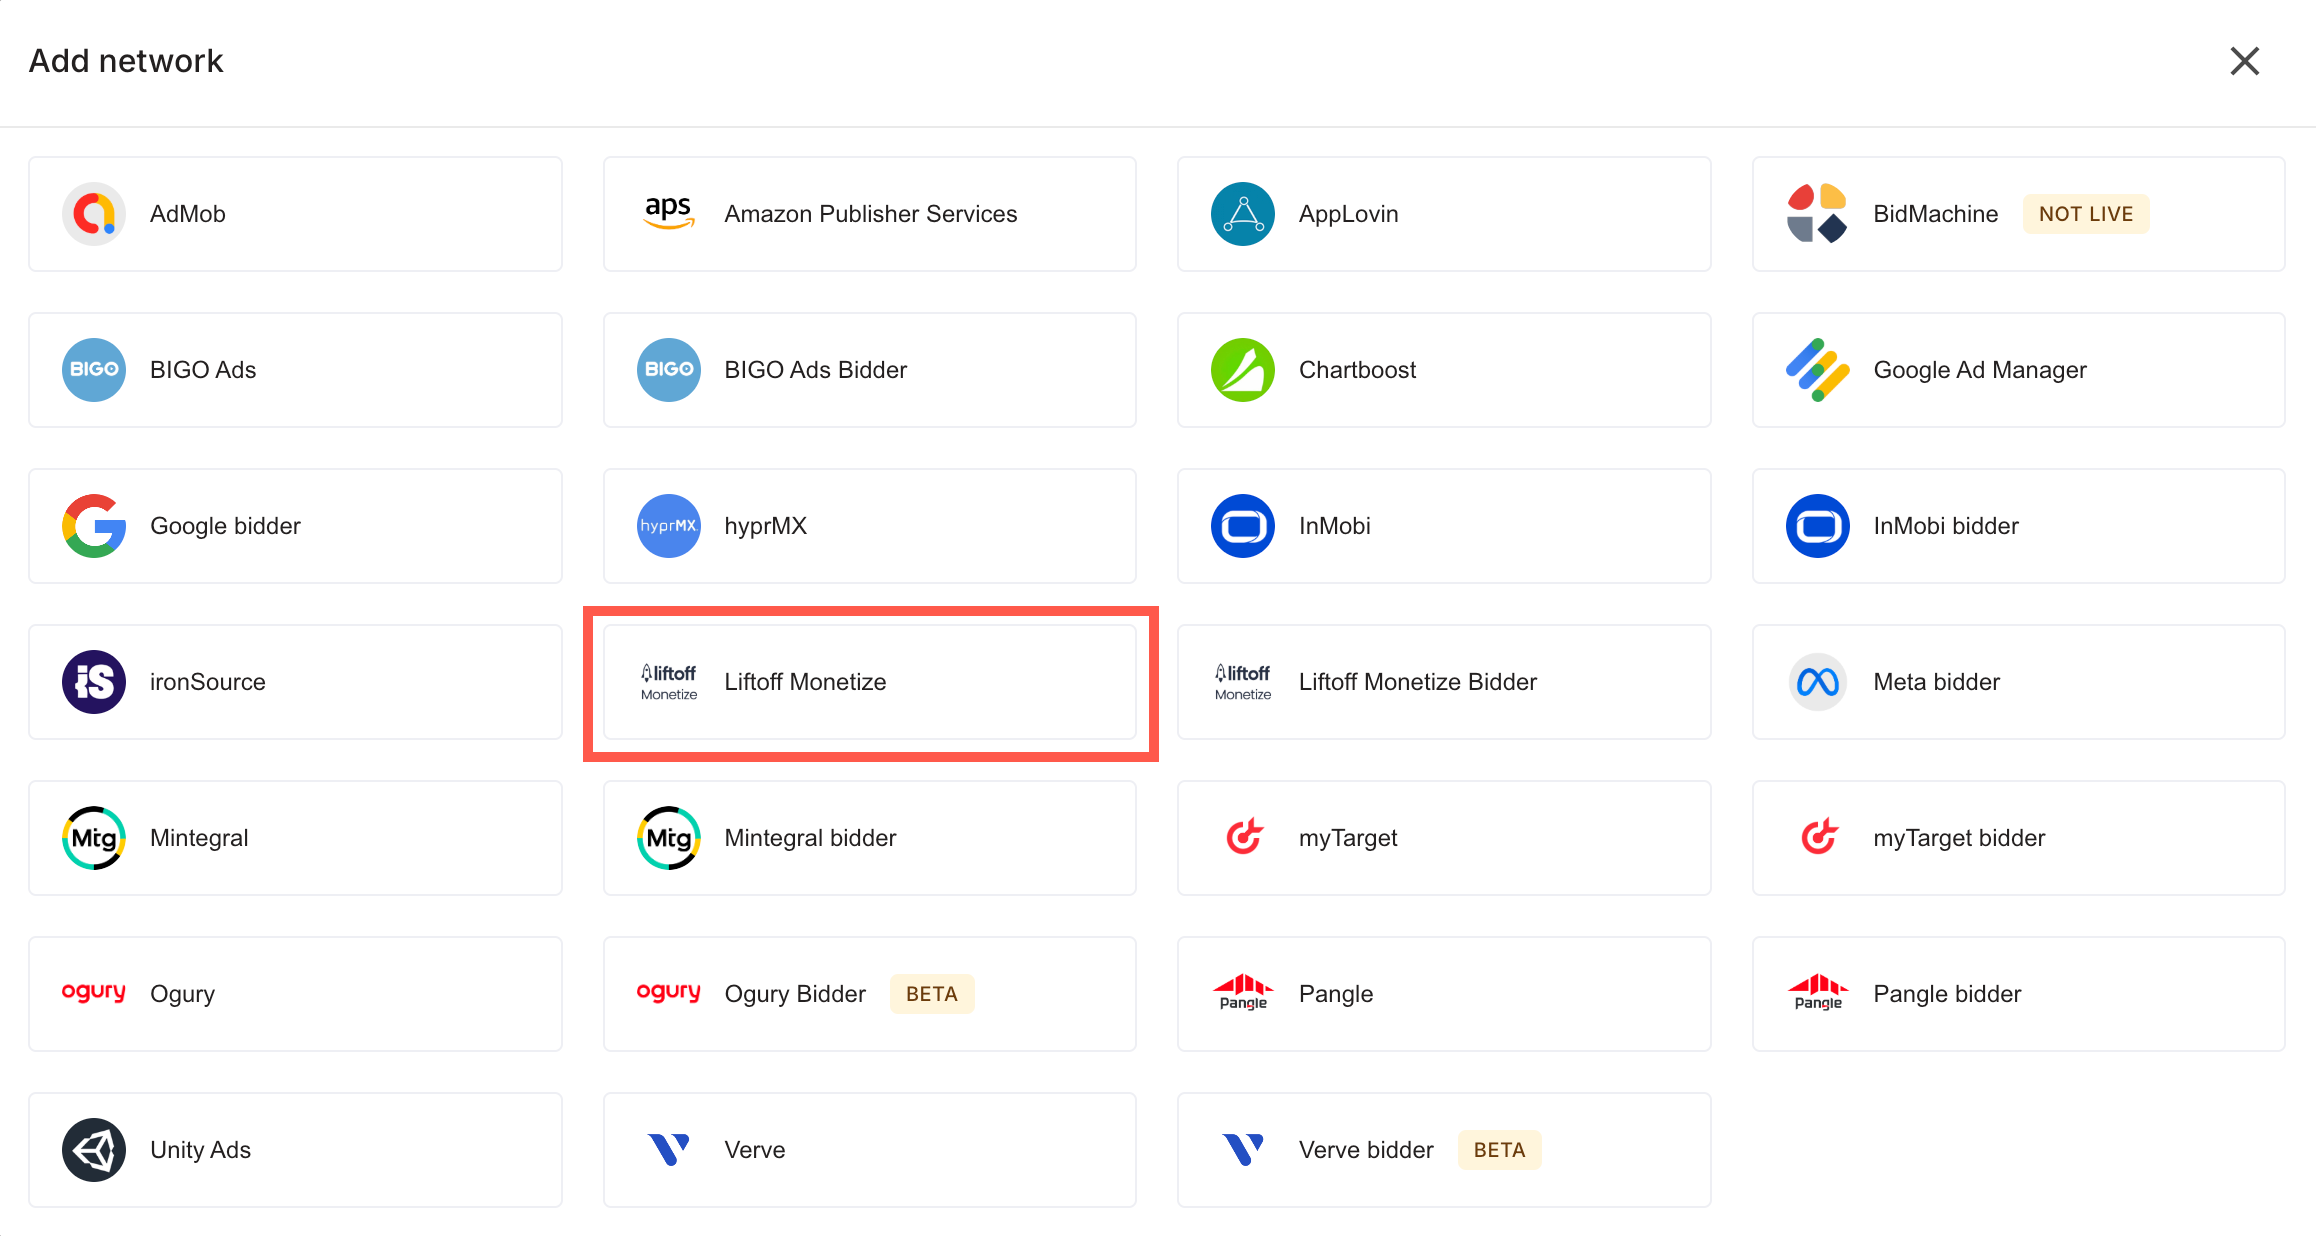The image size is (2316, 1236).
Task: Click the ironSource IS logo icon
Action: tap(94, 682)
